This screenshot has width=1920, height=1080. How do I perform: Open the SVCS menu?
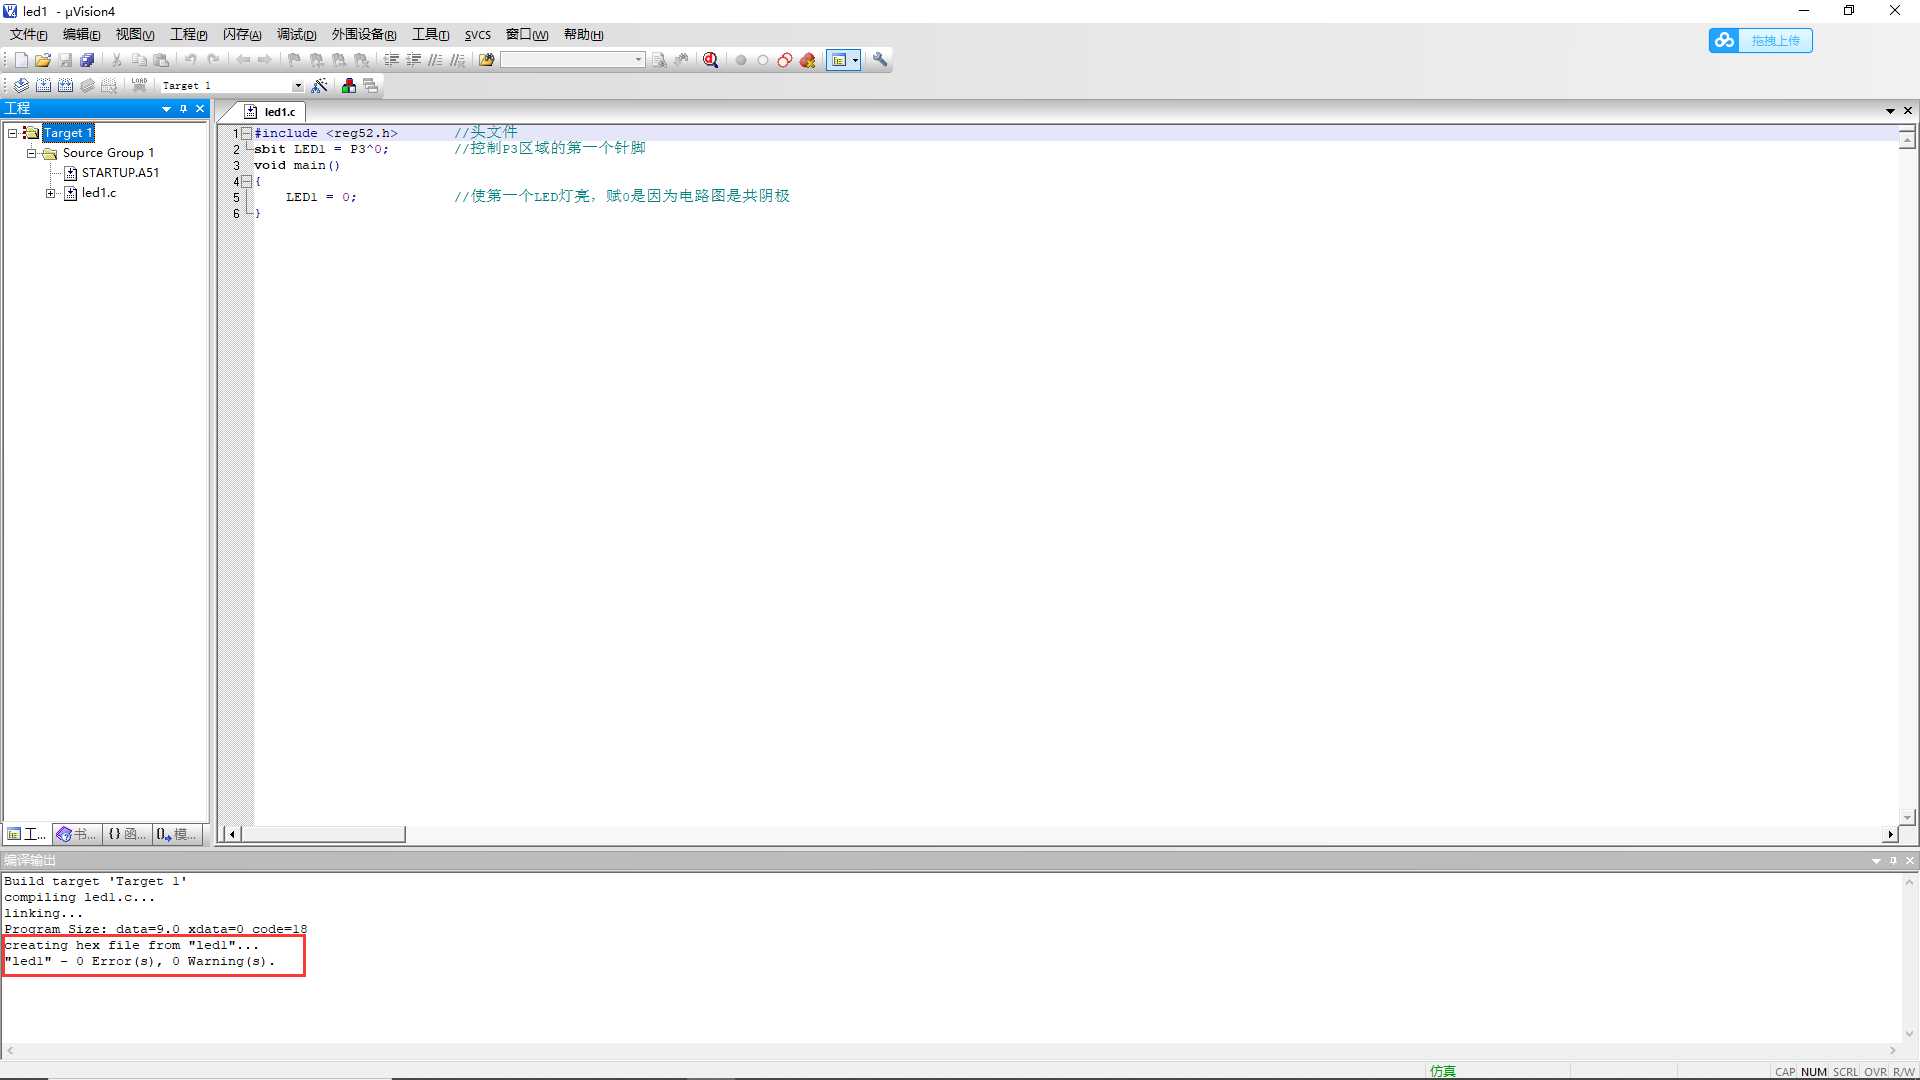pos(478,34)
